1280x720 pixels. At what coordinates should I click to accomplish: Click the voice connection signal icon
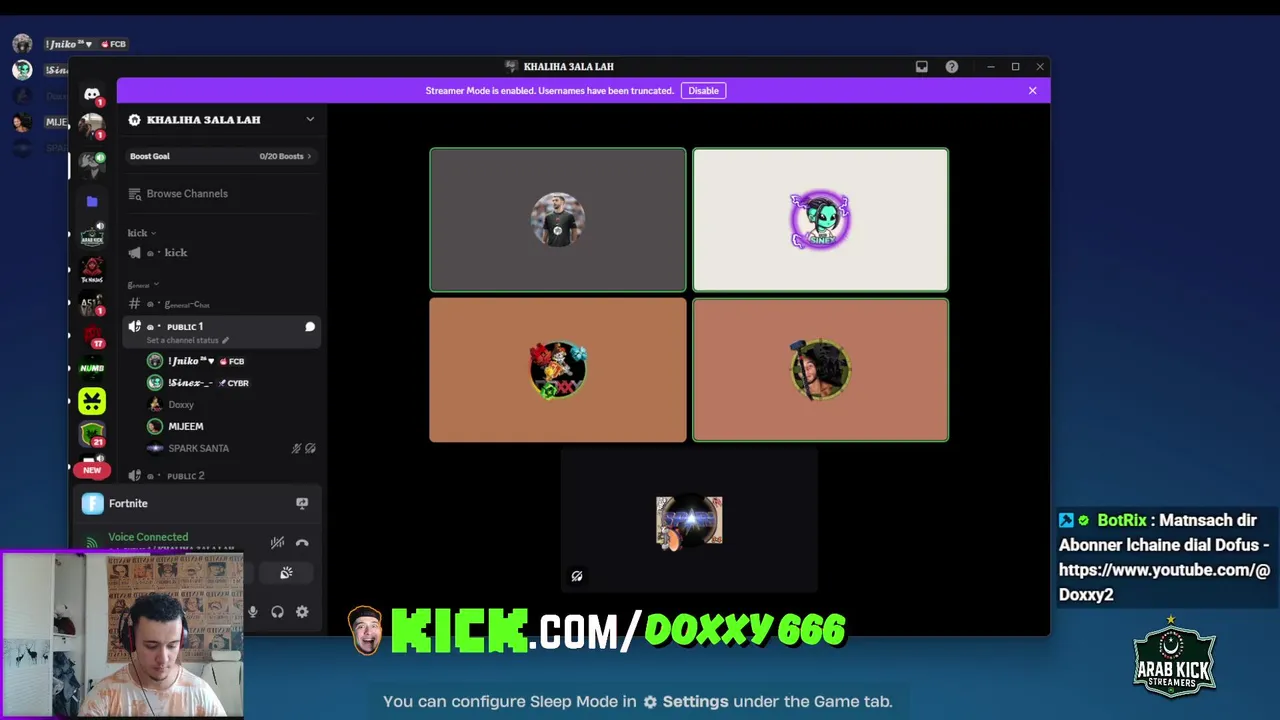(x=92, y=542)
